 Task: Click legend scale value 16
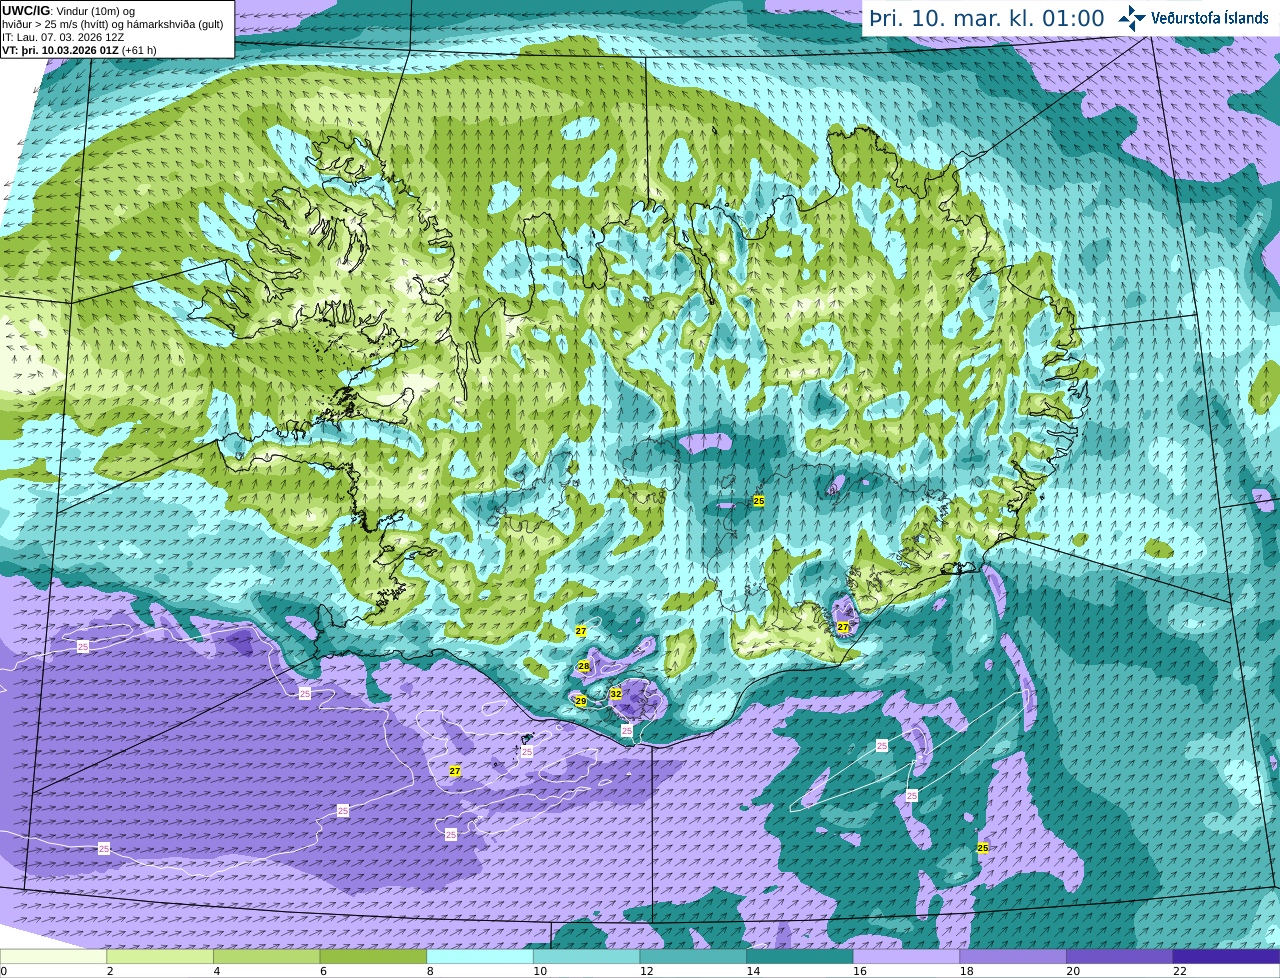pos(860,971)
